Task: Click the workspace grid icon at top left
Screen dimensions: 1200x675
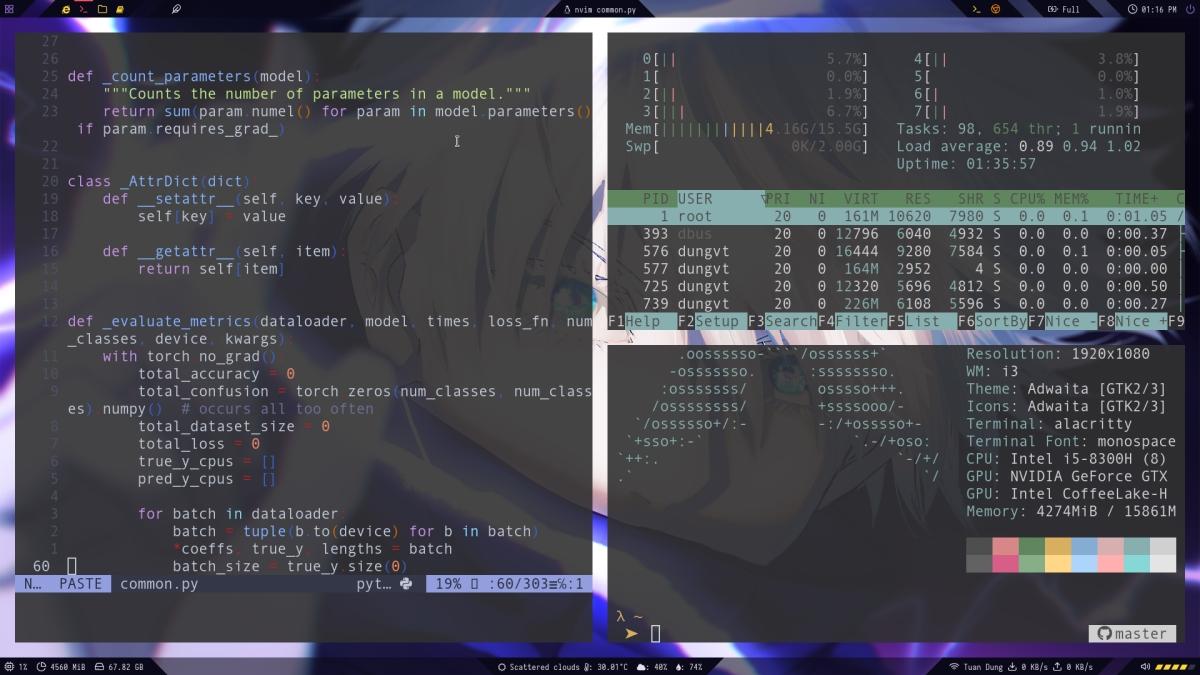Action: point(10,8)
